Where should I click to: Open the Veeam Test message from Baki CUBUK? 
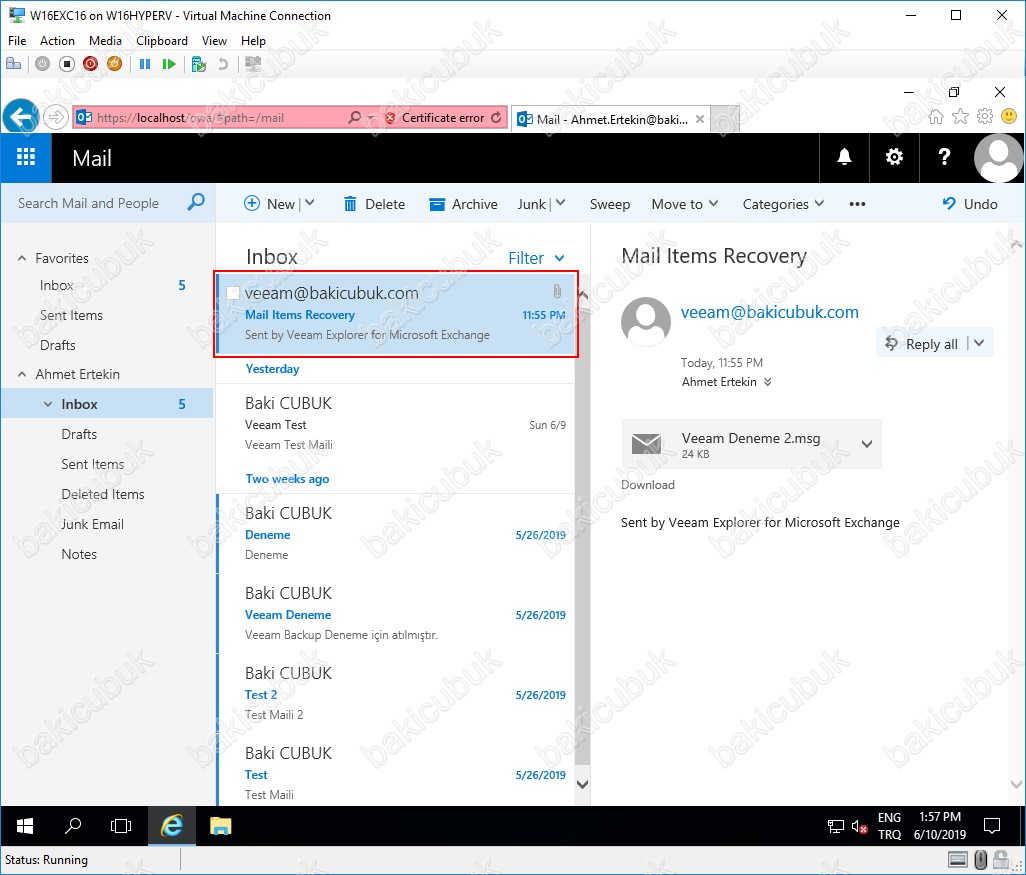click(x=397, y=423)
